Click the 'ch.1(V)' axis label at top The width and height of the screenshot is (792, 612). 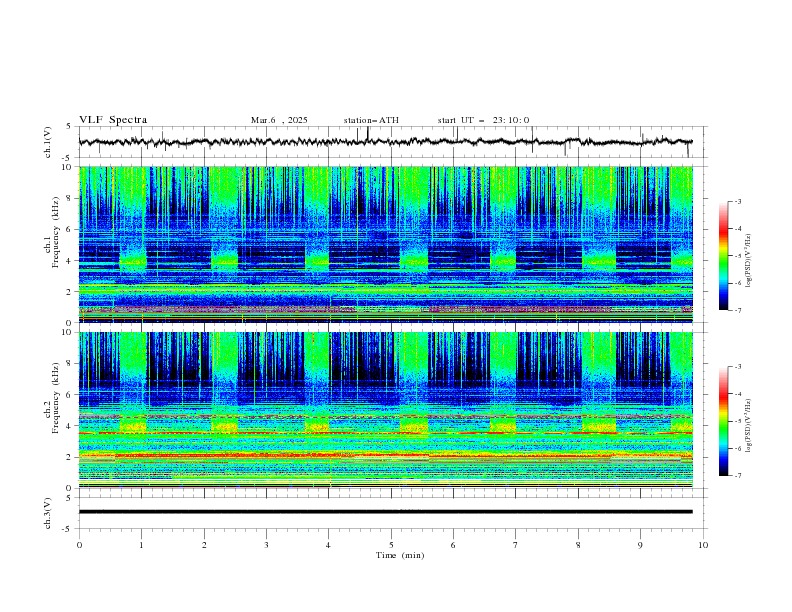48,142
